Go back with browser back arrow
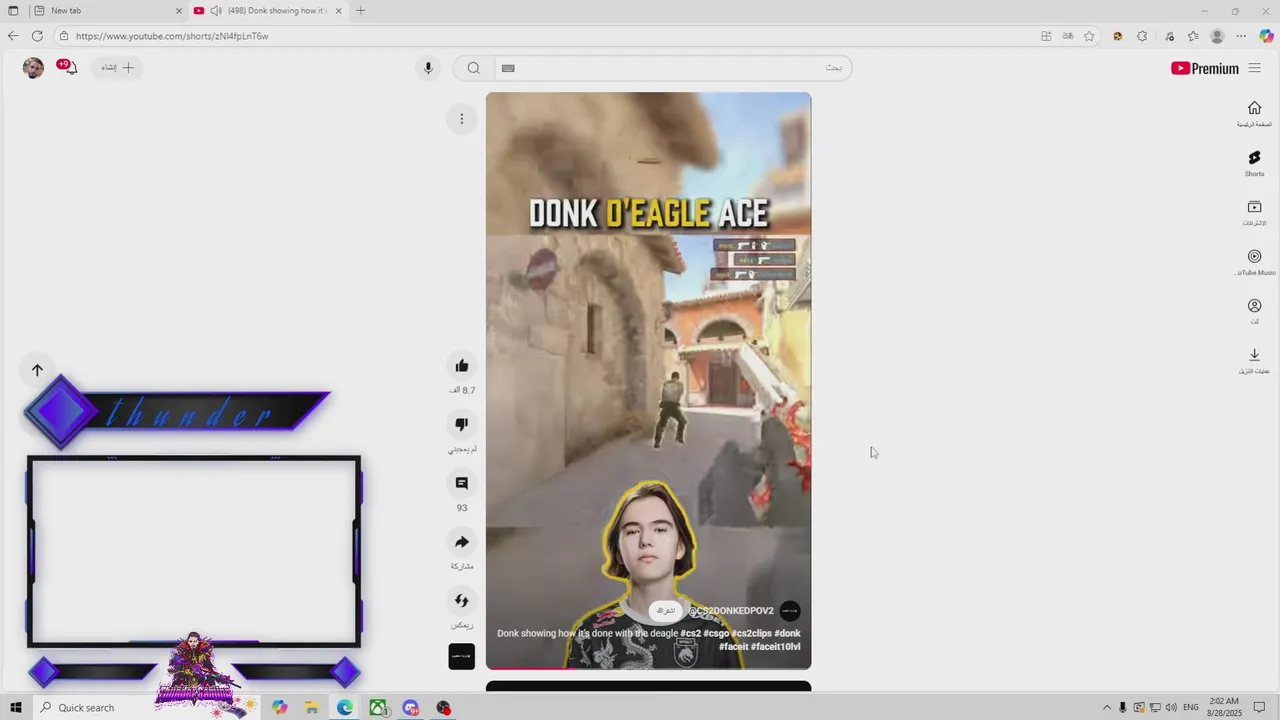The width and height of the screenshot is (1280, 720). [12, 36]
